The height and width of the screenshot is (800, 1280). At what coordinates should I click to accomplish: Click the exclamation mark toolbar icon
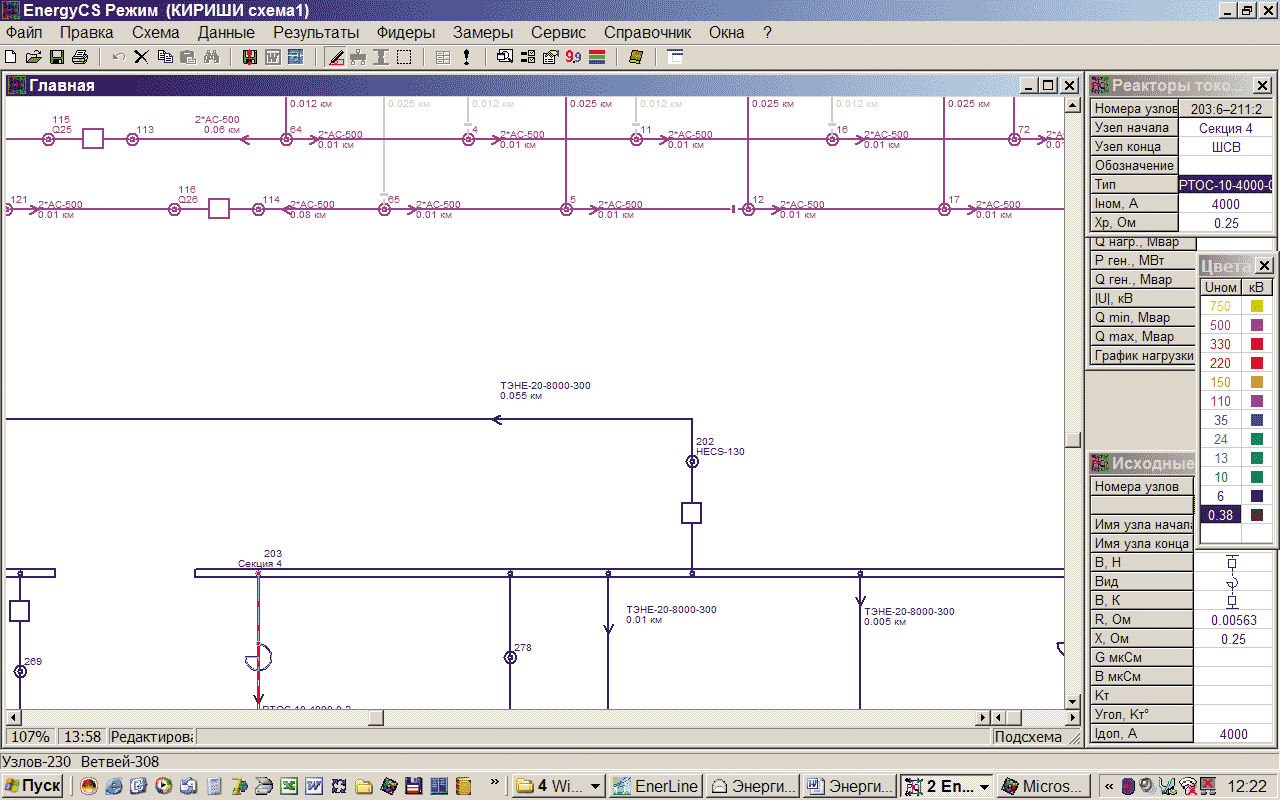tap(466, 57)
